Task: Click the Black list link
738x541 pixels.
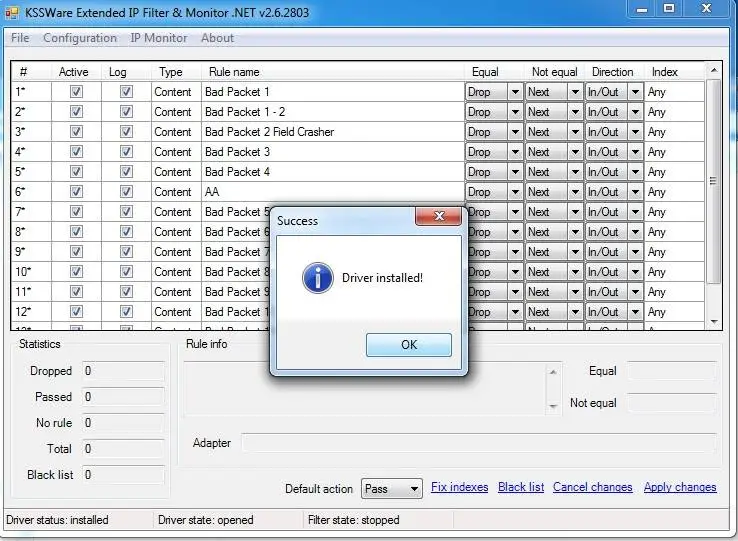Action: click(x=521, y=487)
